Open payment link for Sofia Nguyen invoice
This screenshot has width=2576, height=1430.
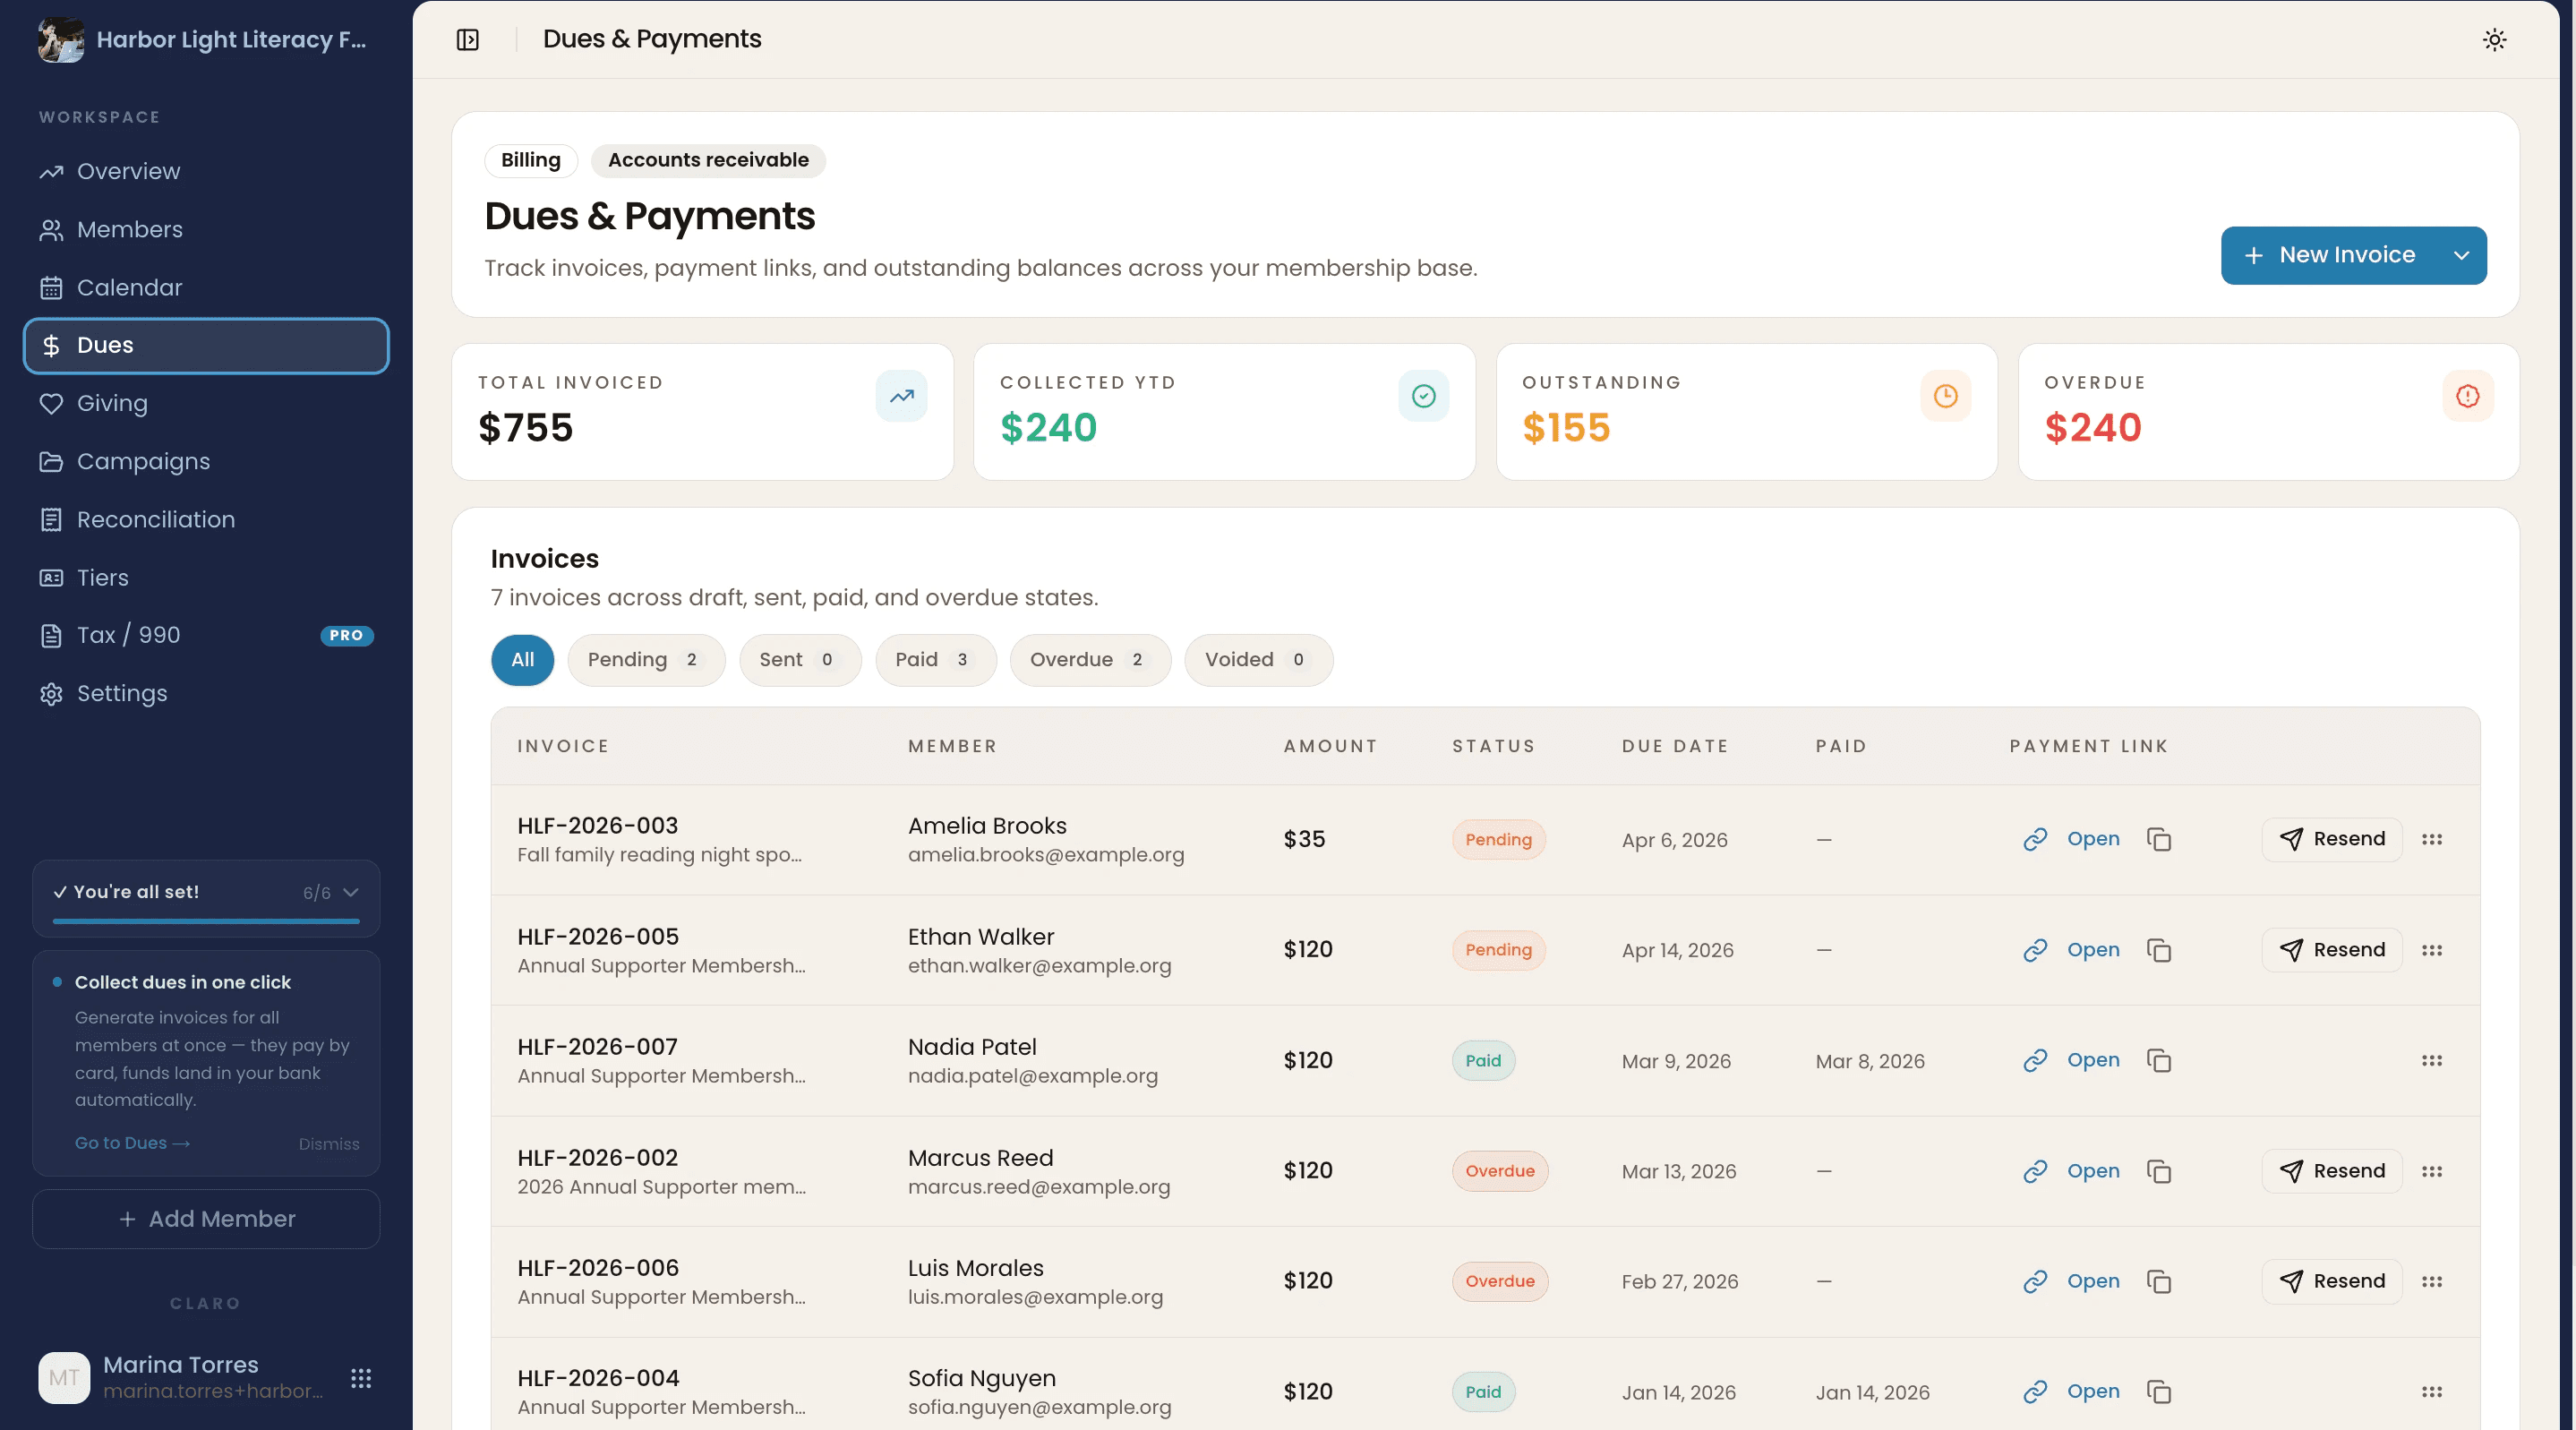pos(2071,1392)
